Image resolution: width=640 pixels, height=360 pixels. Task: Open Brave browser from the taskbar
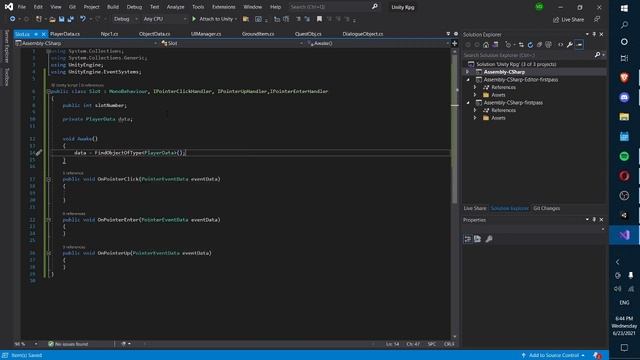click(x=624, y=78)
